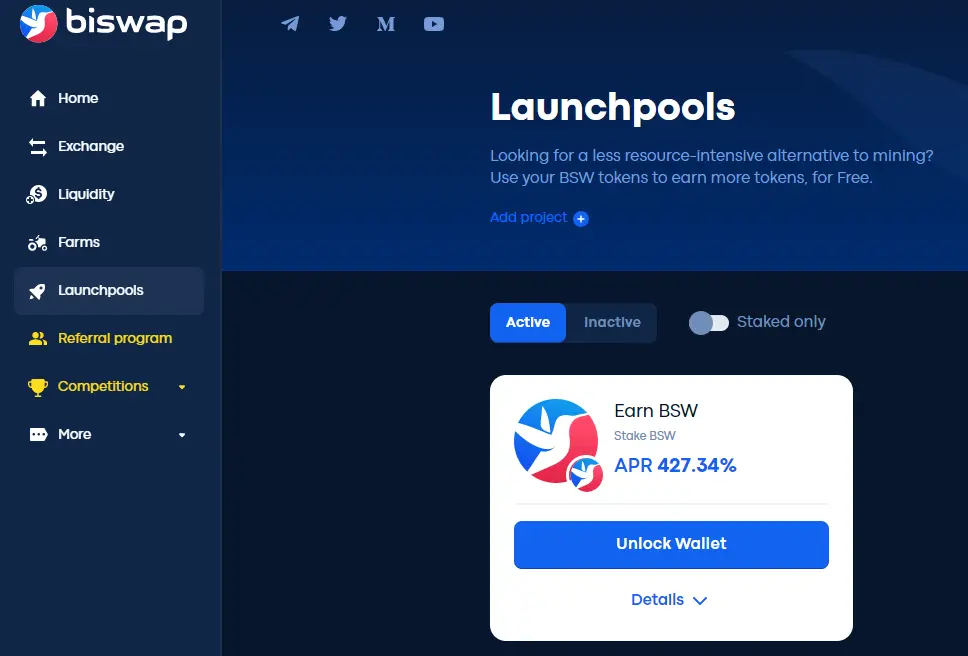Open the YouTube icon in header
Image resolution: width=968 pixels, height=656 pixels.
[x=434, y=23]
